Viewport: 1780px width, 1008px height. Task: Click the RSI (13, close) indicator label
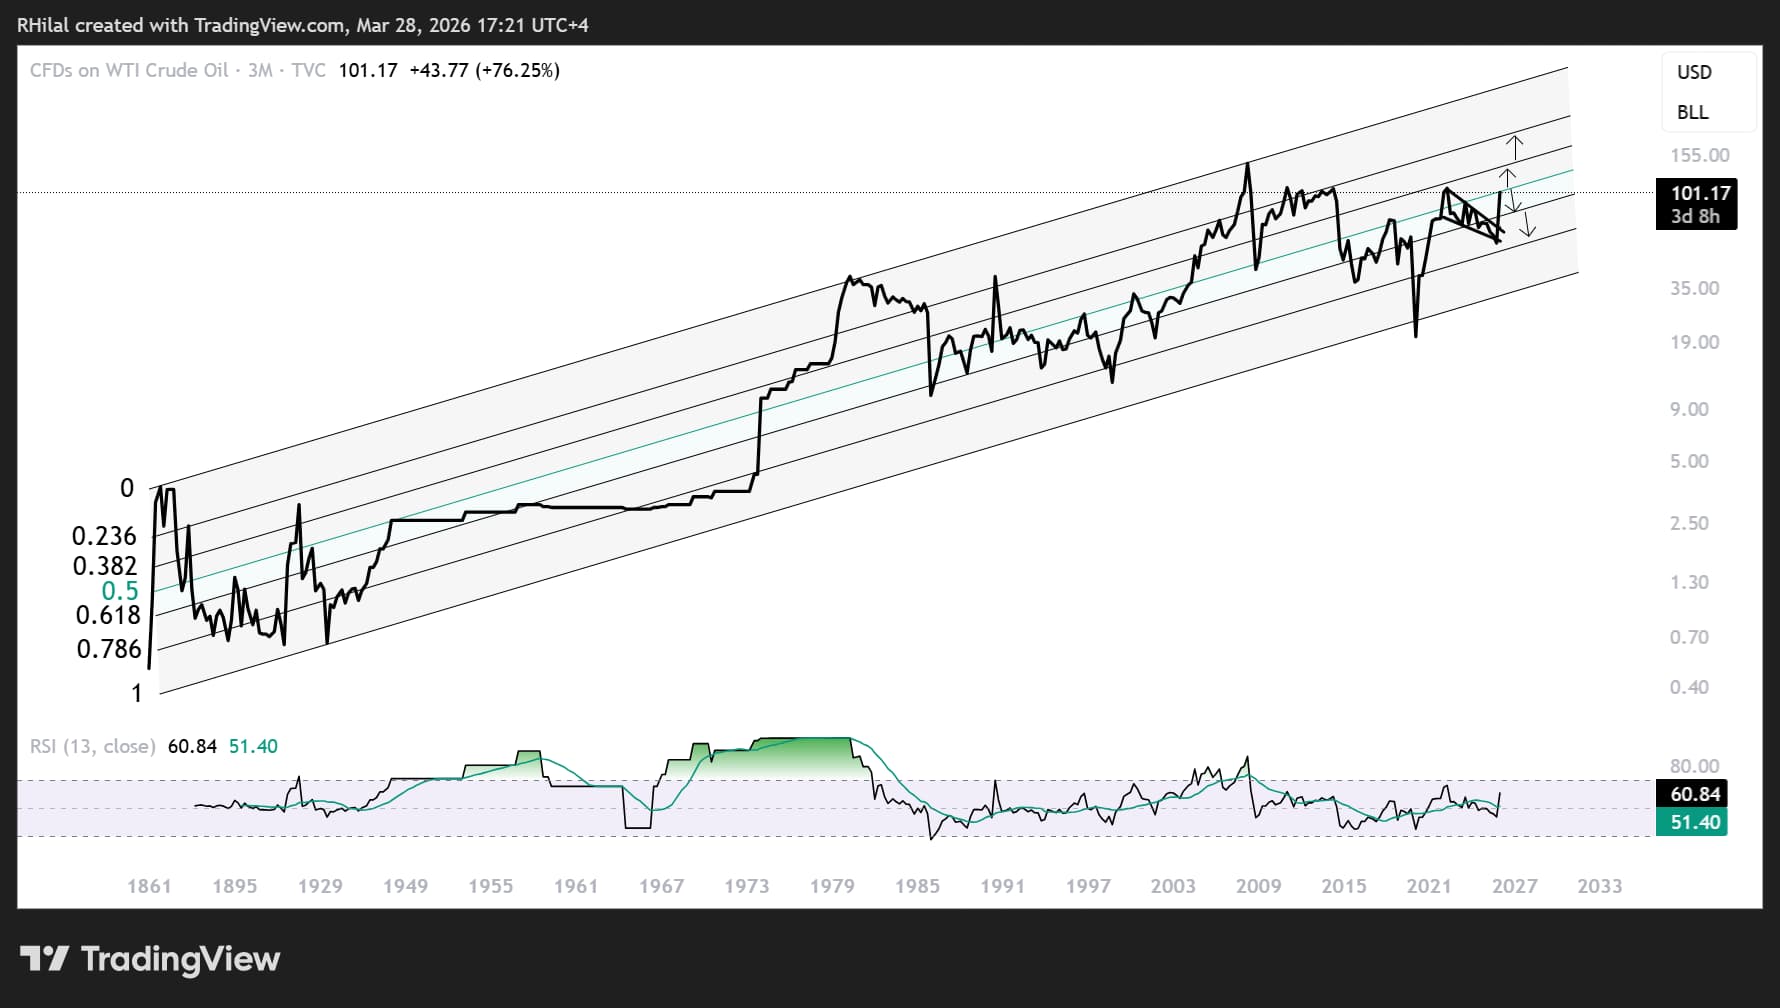92,746
